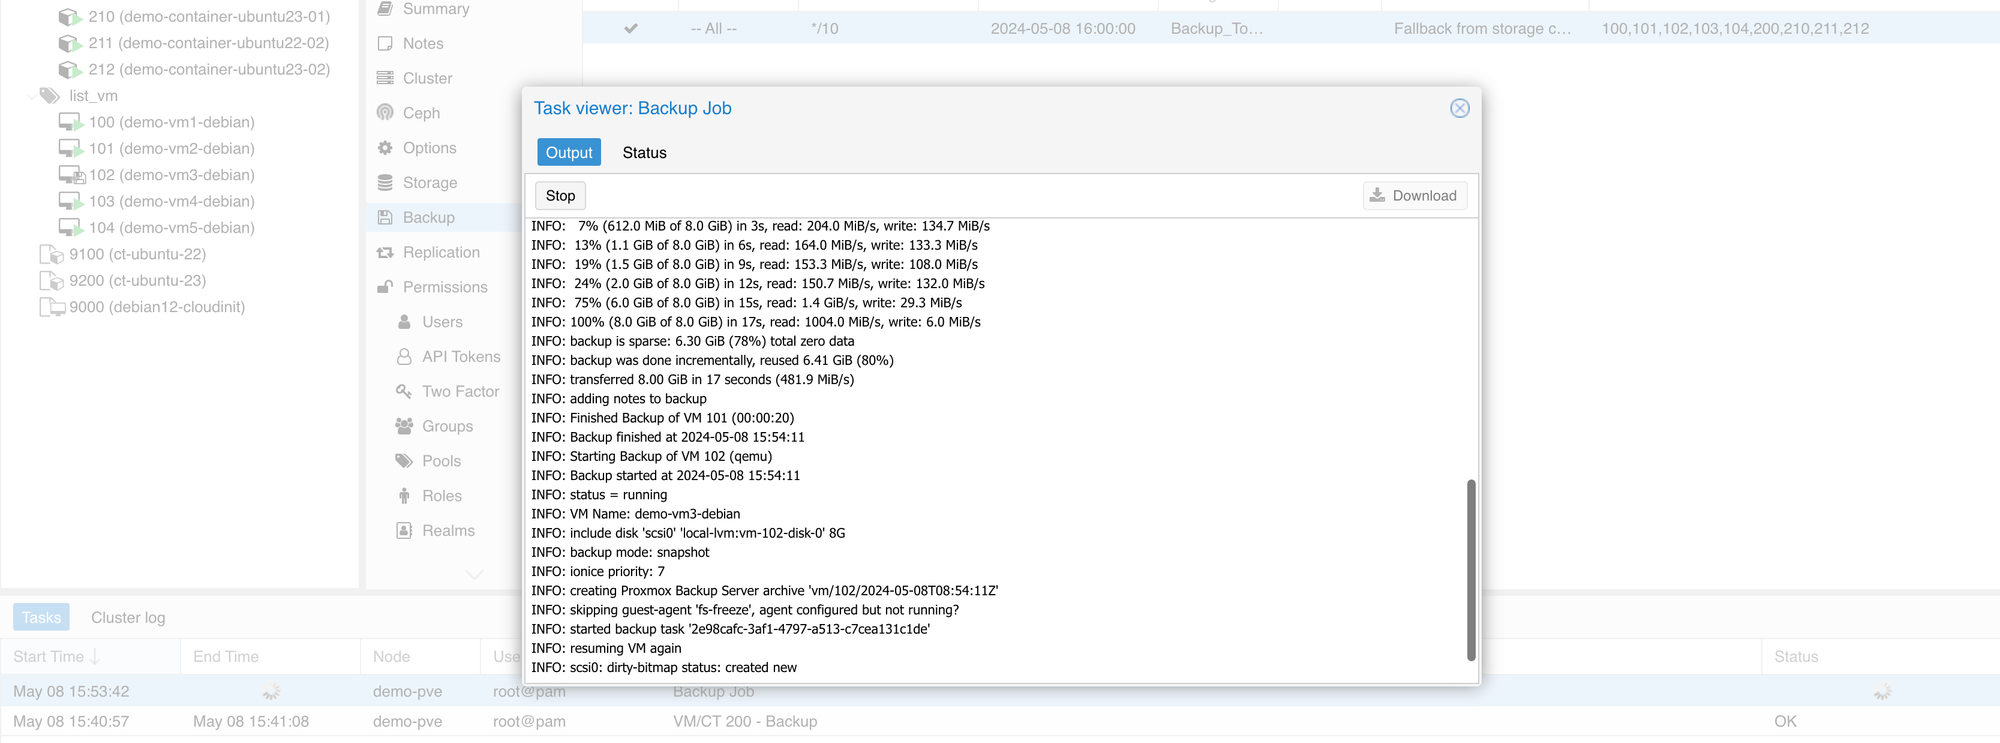Viewport: 2000px width, 743px height.
Task: Click the Notes sidebar icon
Action: tap(385, 44)
